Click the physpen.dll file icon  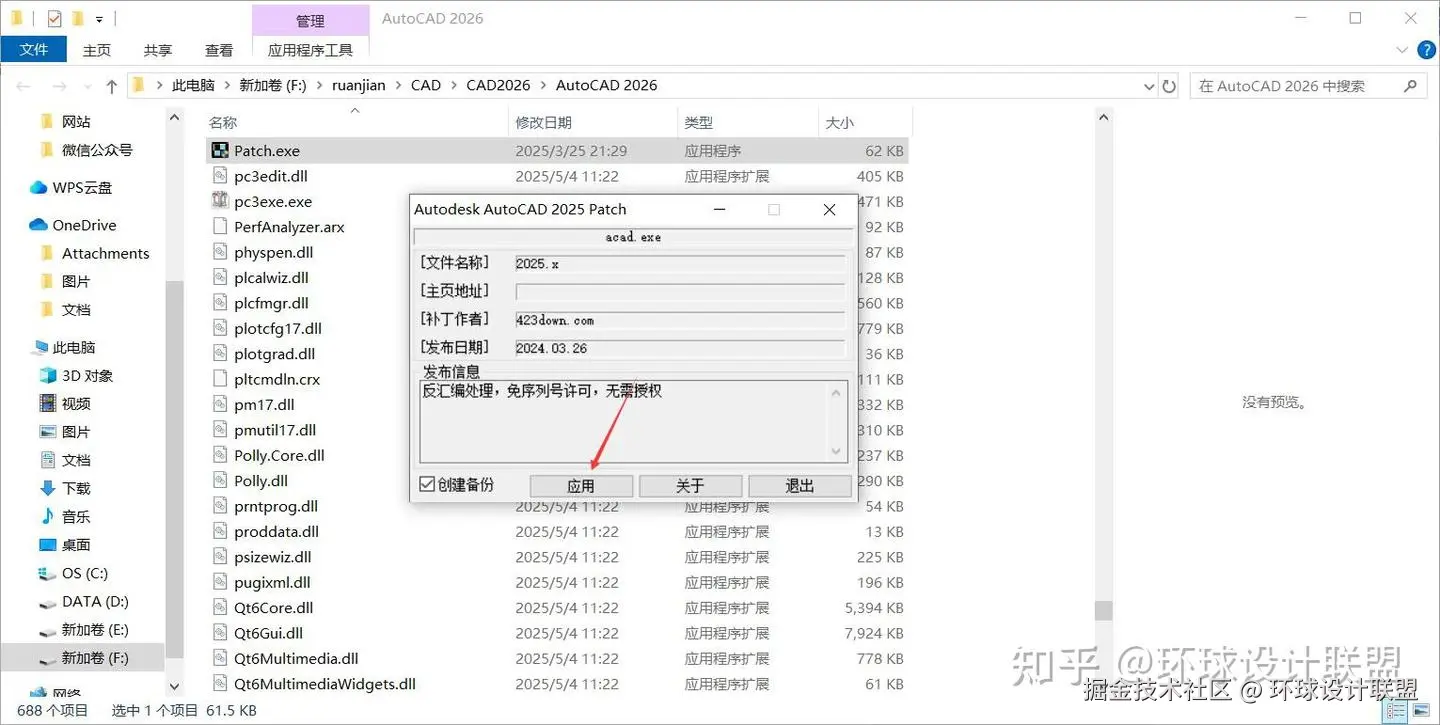(x=220, y=252)
